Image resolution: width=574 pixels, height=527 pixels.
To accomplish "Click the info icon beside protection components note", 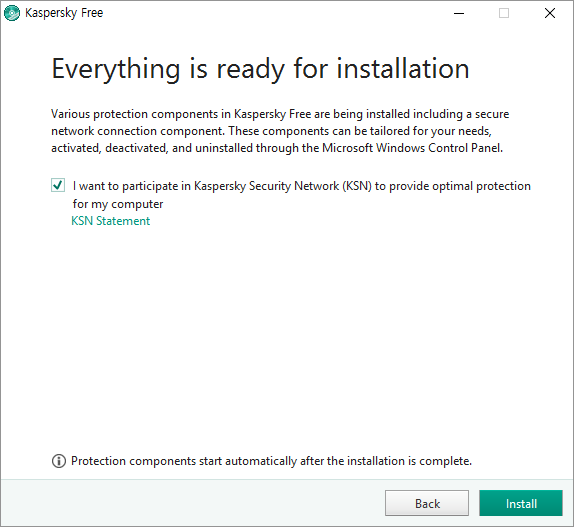I will pos(59,461).
